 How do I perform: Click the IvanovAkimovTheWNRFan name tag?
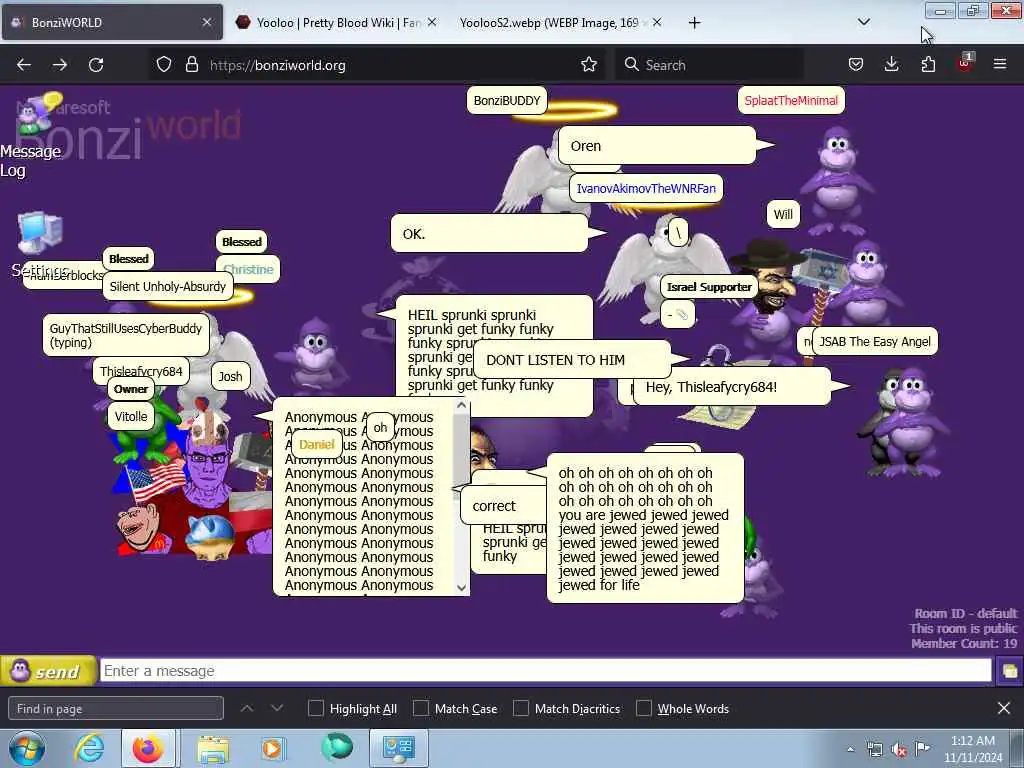(646, 188)
